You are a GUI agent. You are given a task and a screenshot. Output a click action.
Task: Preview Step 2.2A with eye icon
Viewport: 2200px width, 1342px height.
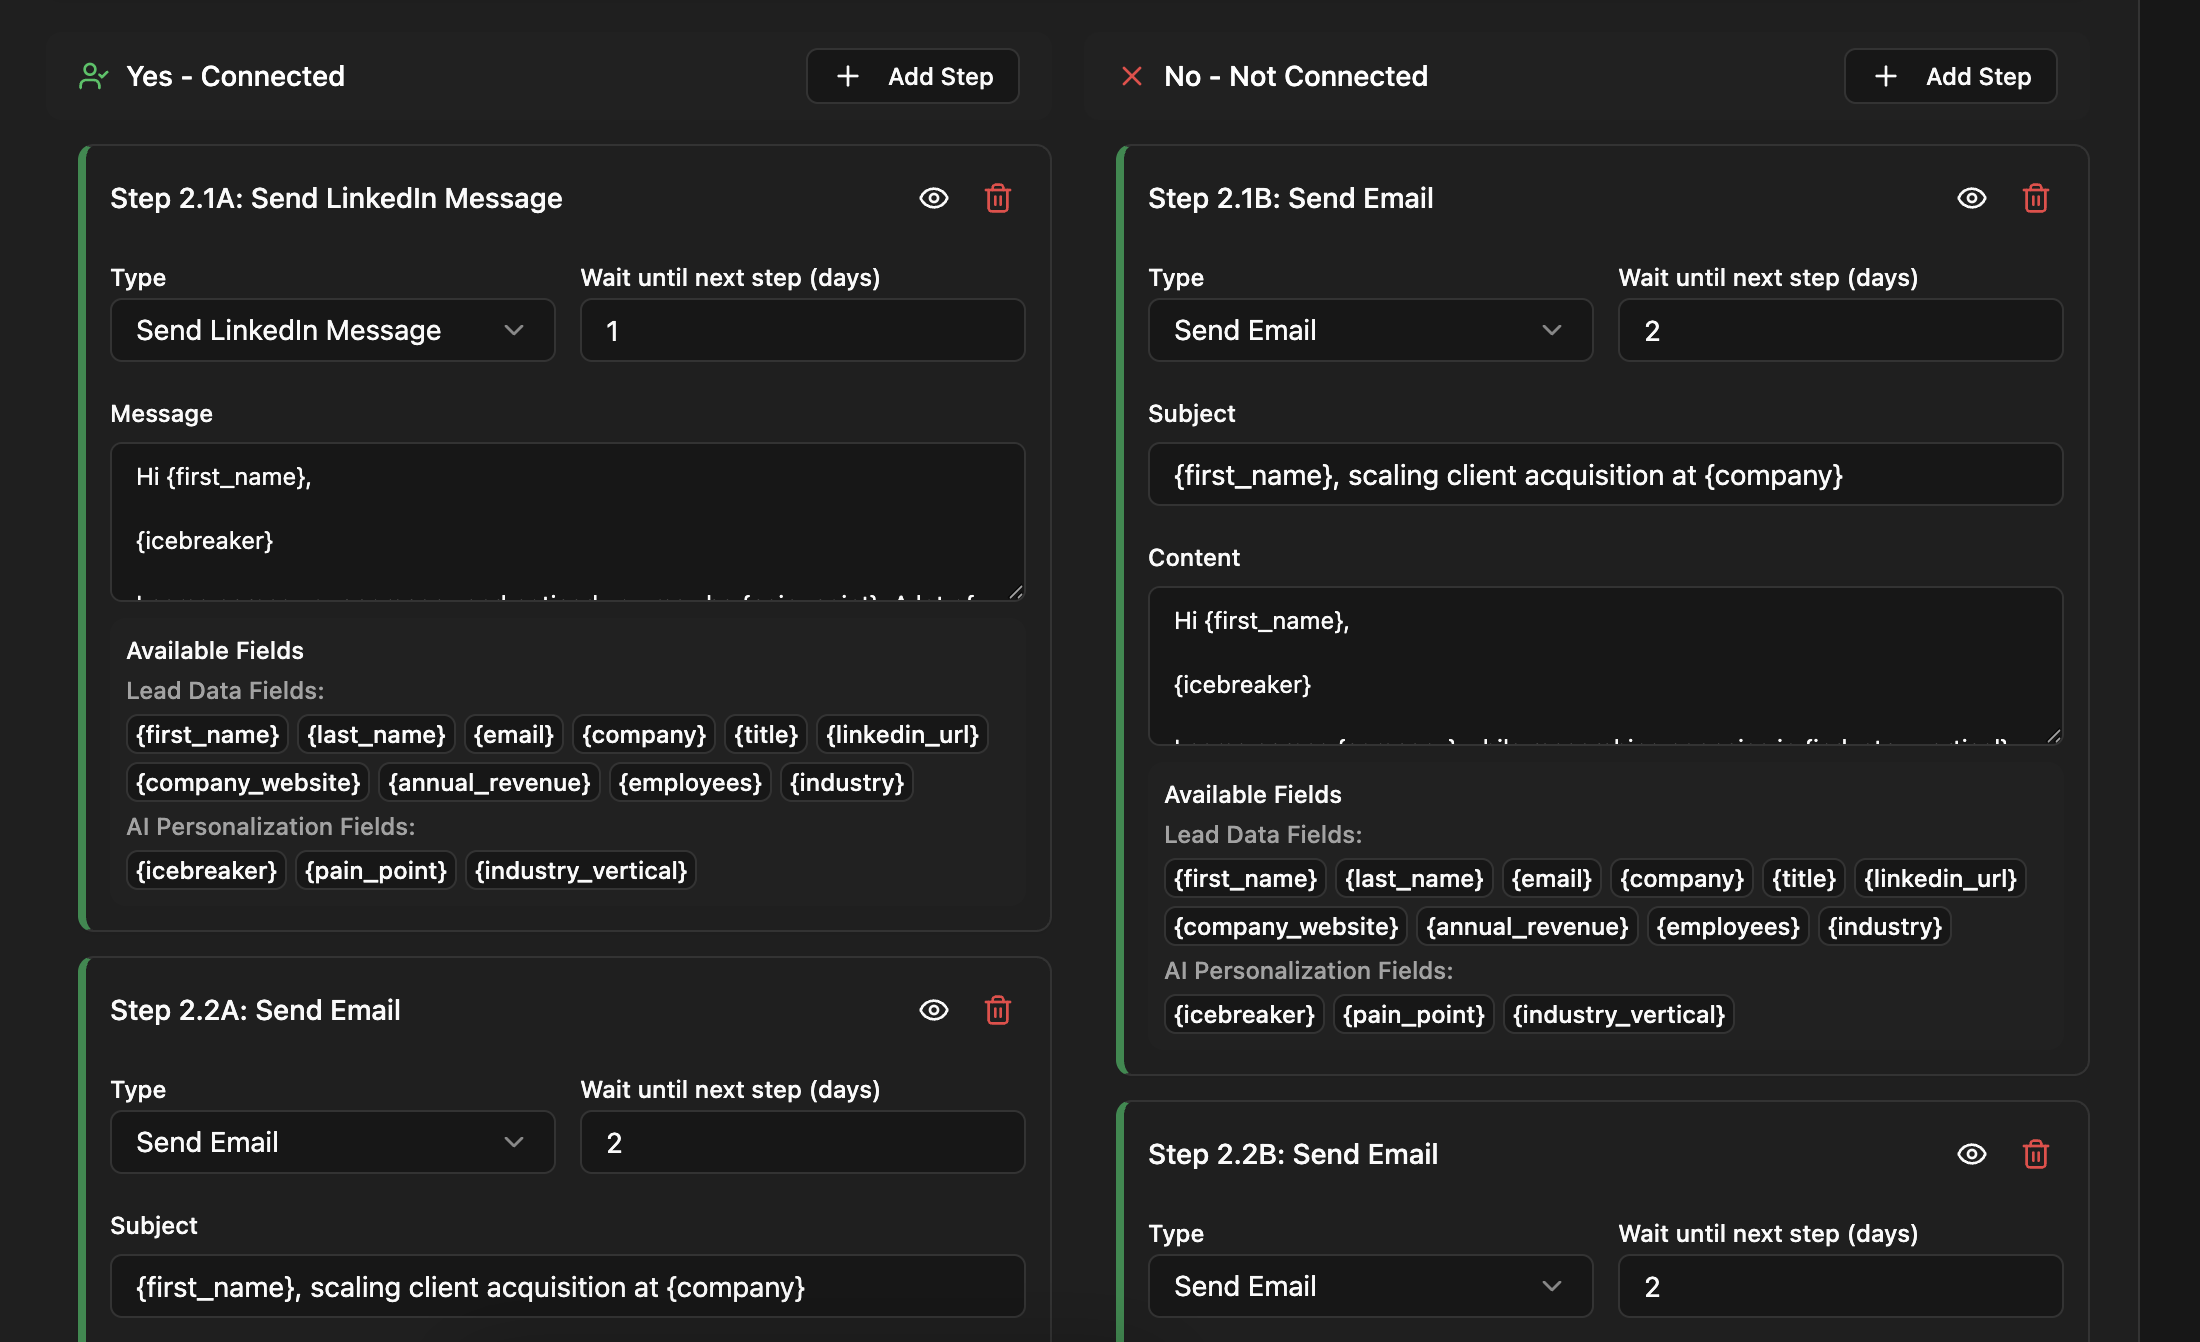pyautogui.click(x=933, y=1010)
